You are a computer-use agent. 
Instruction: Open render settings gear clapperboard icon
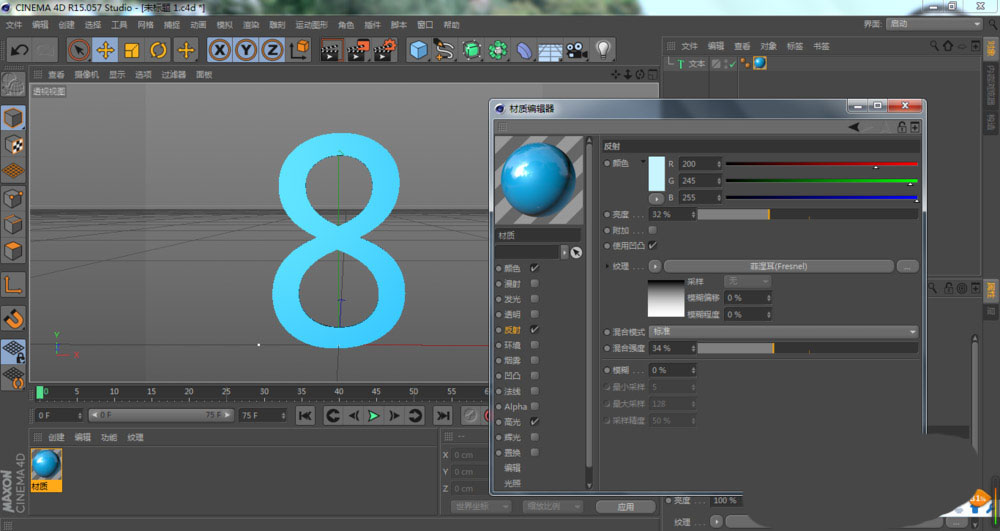point(385,50)
